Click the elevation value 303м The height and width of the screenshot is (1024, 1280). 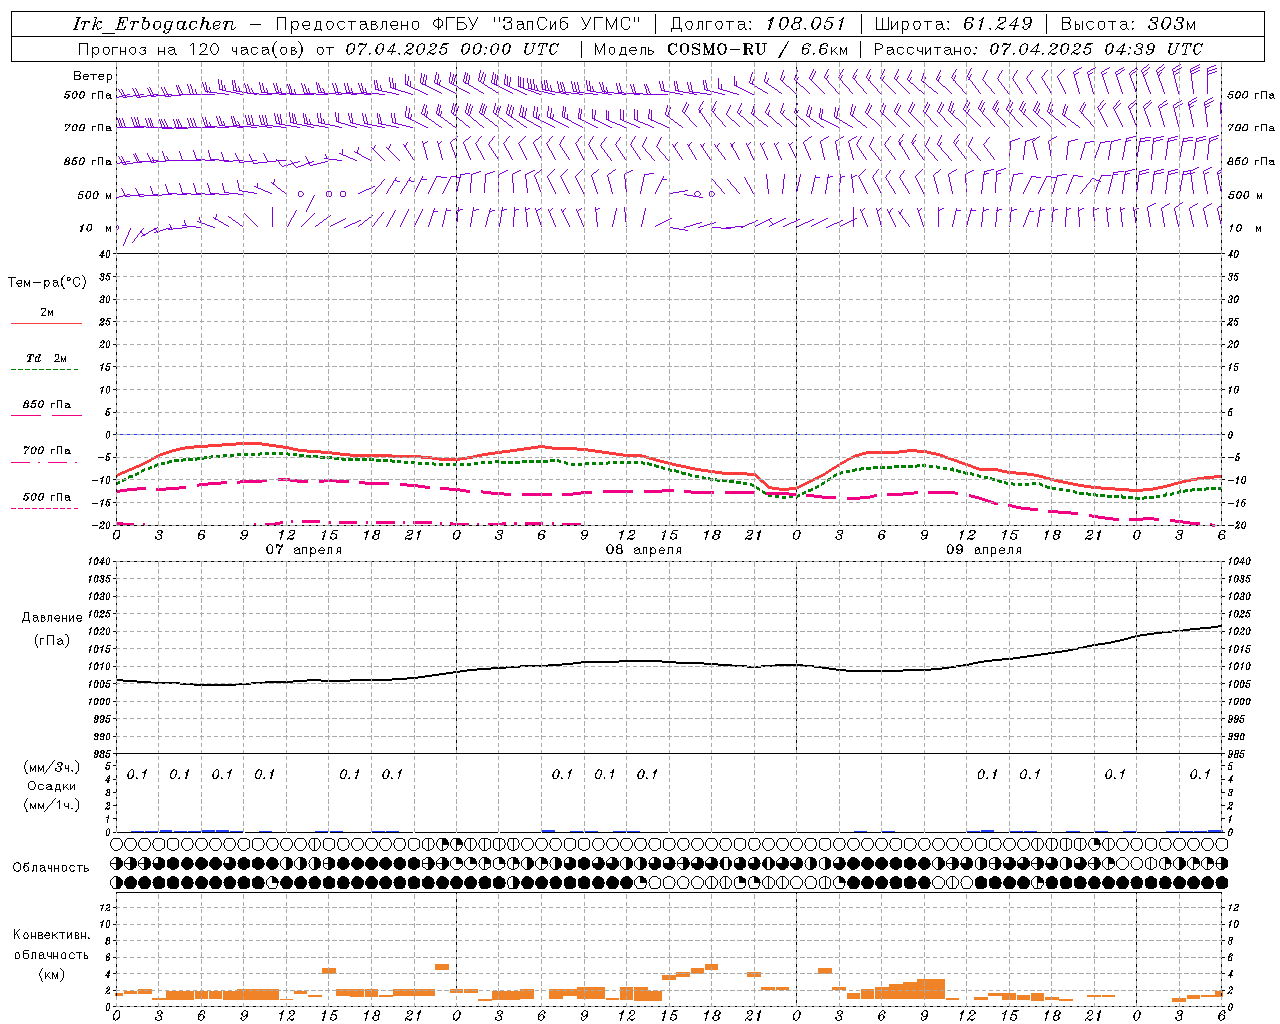point(1172,24)
